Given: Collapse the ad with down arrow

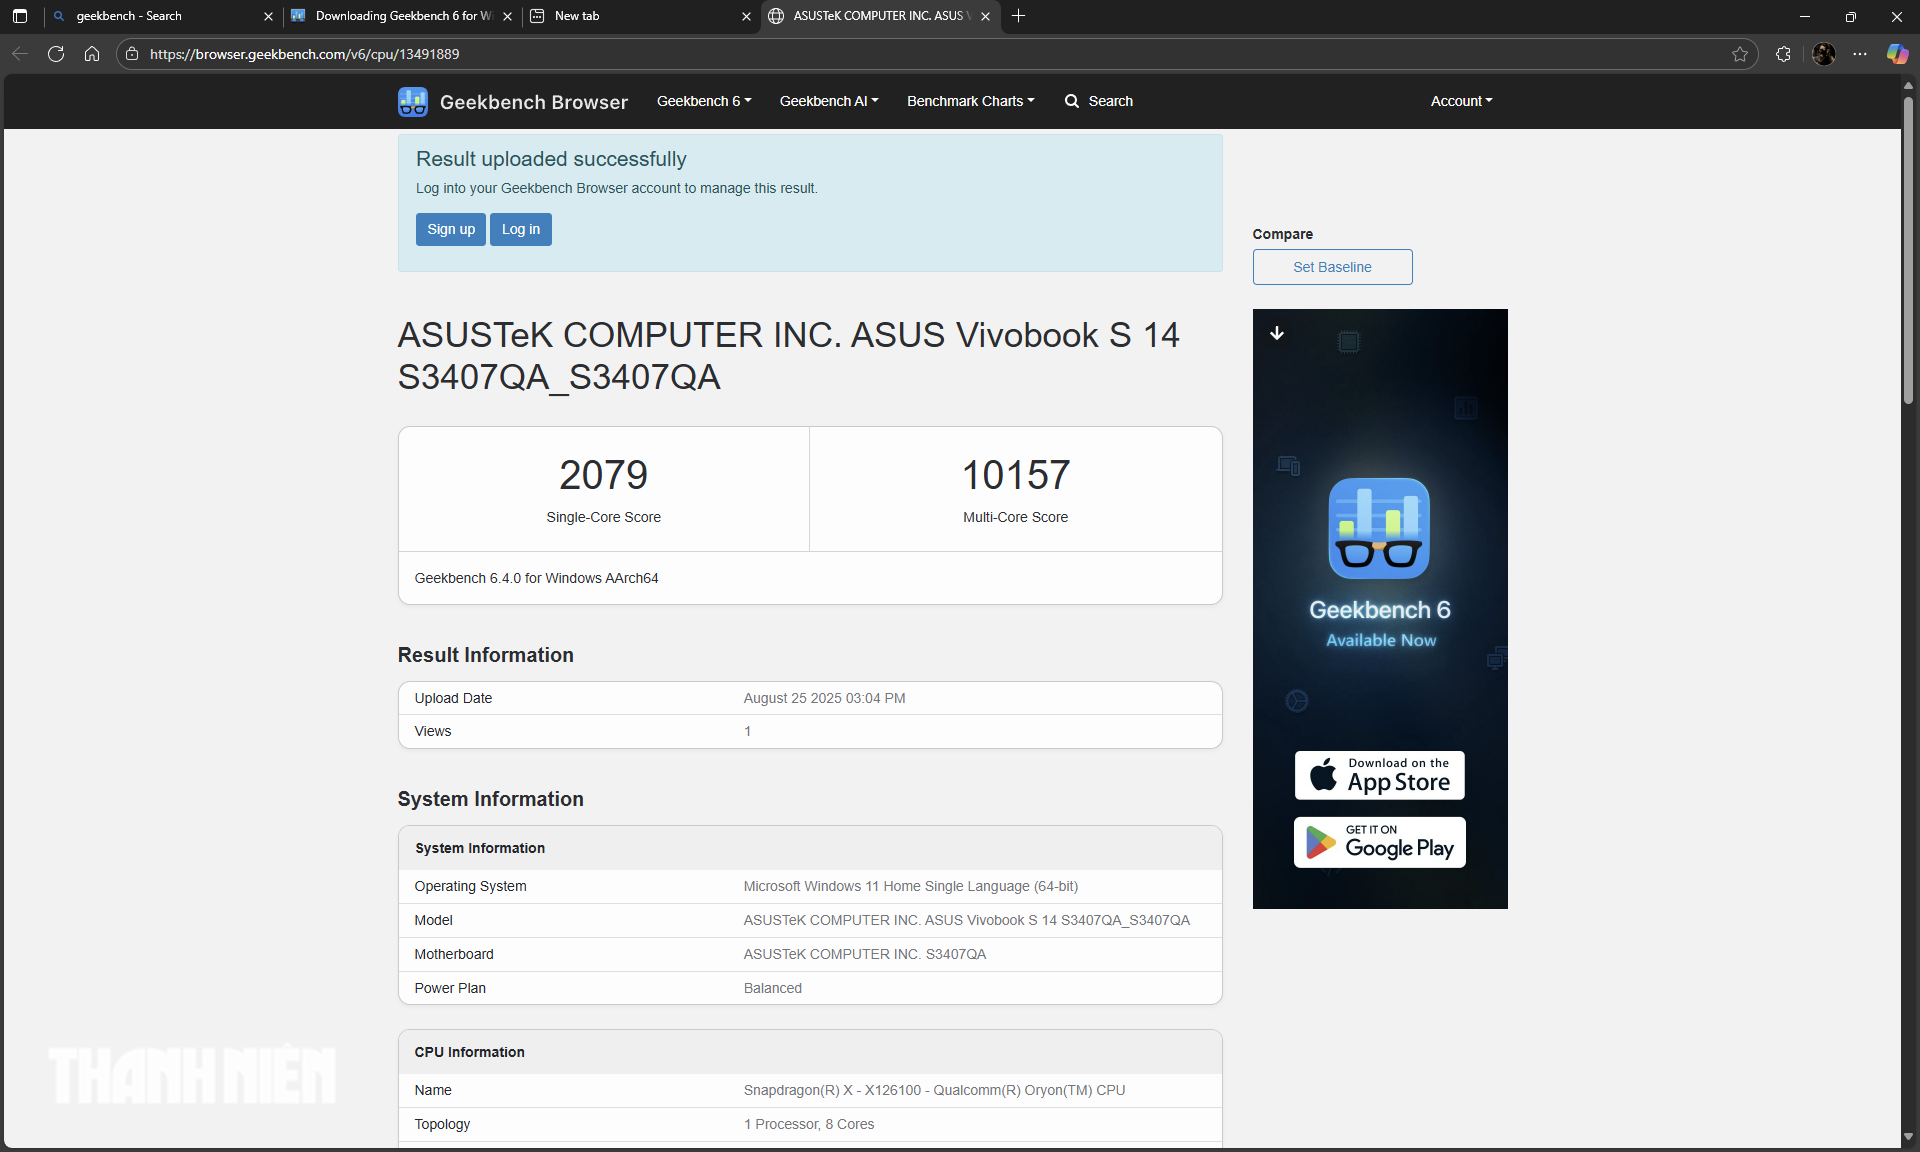Looking at the screenshot, I should tap(1277, 333).
